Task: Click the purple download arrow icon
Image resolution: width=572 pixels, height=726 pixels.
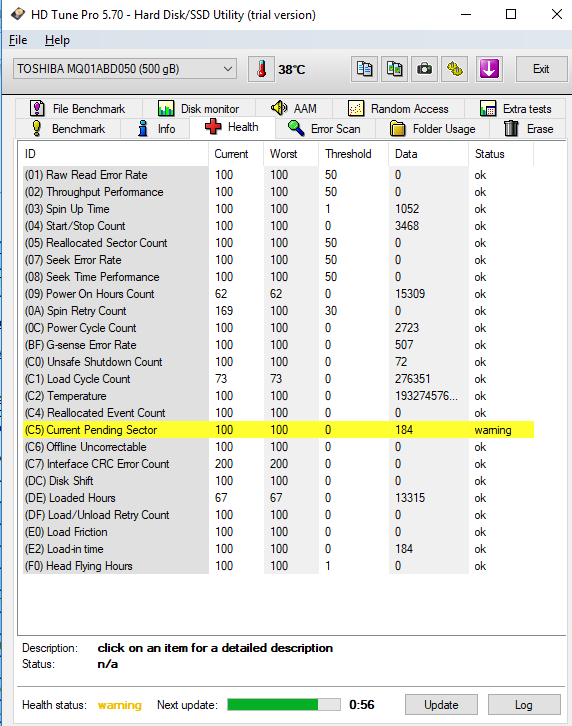Action: tap(490, 69)
